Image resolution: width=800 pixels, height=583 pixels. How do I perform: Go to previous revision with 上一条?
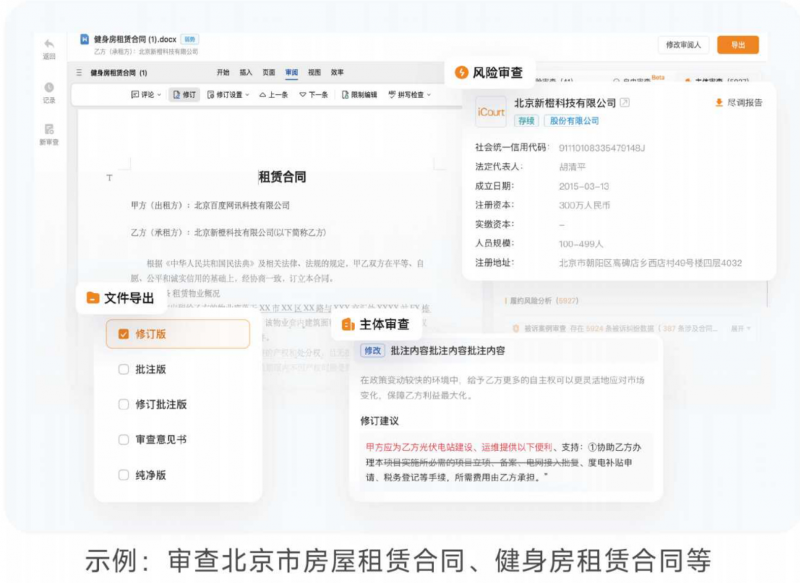point(274,94)
